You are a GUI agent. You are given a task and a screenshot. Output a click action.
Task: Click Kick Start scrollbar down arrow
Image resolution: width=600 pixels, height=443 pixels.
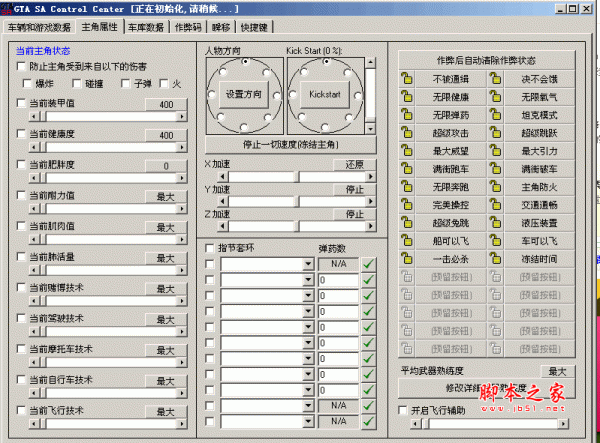pyautogui.click(x=370, y=129)
